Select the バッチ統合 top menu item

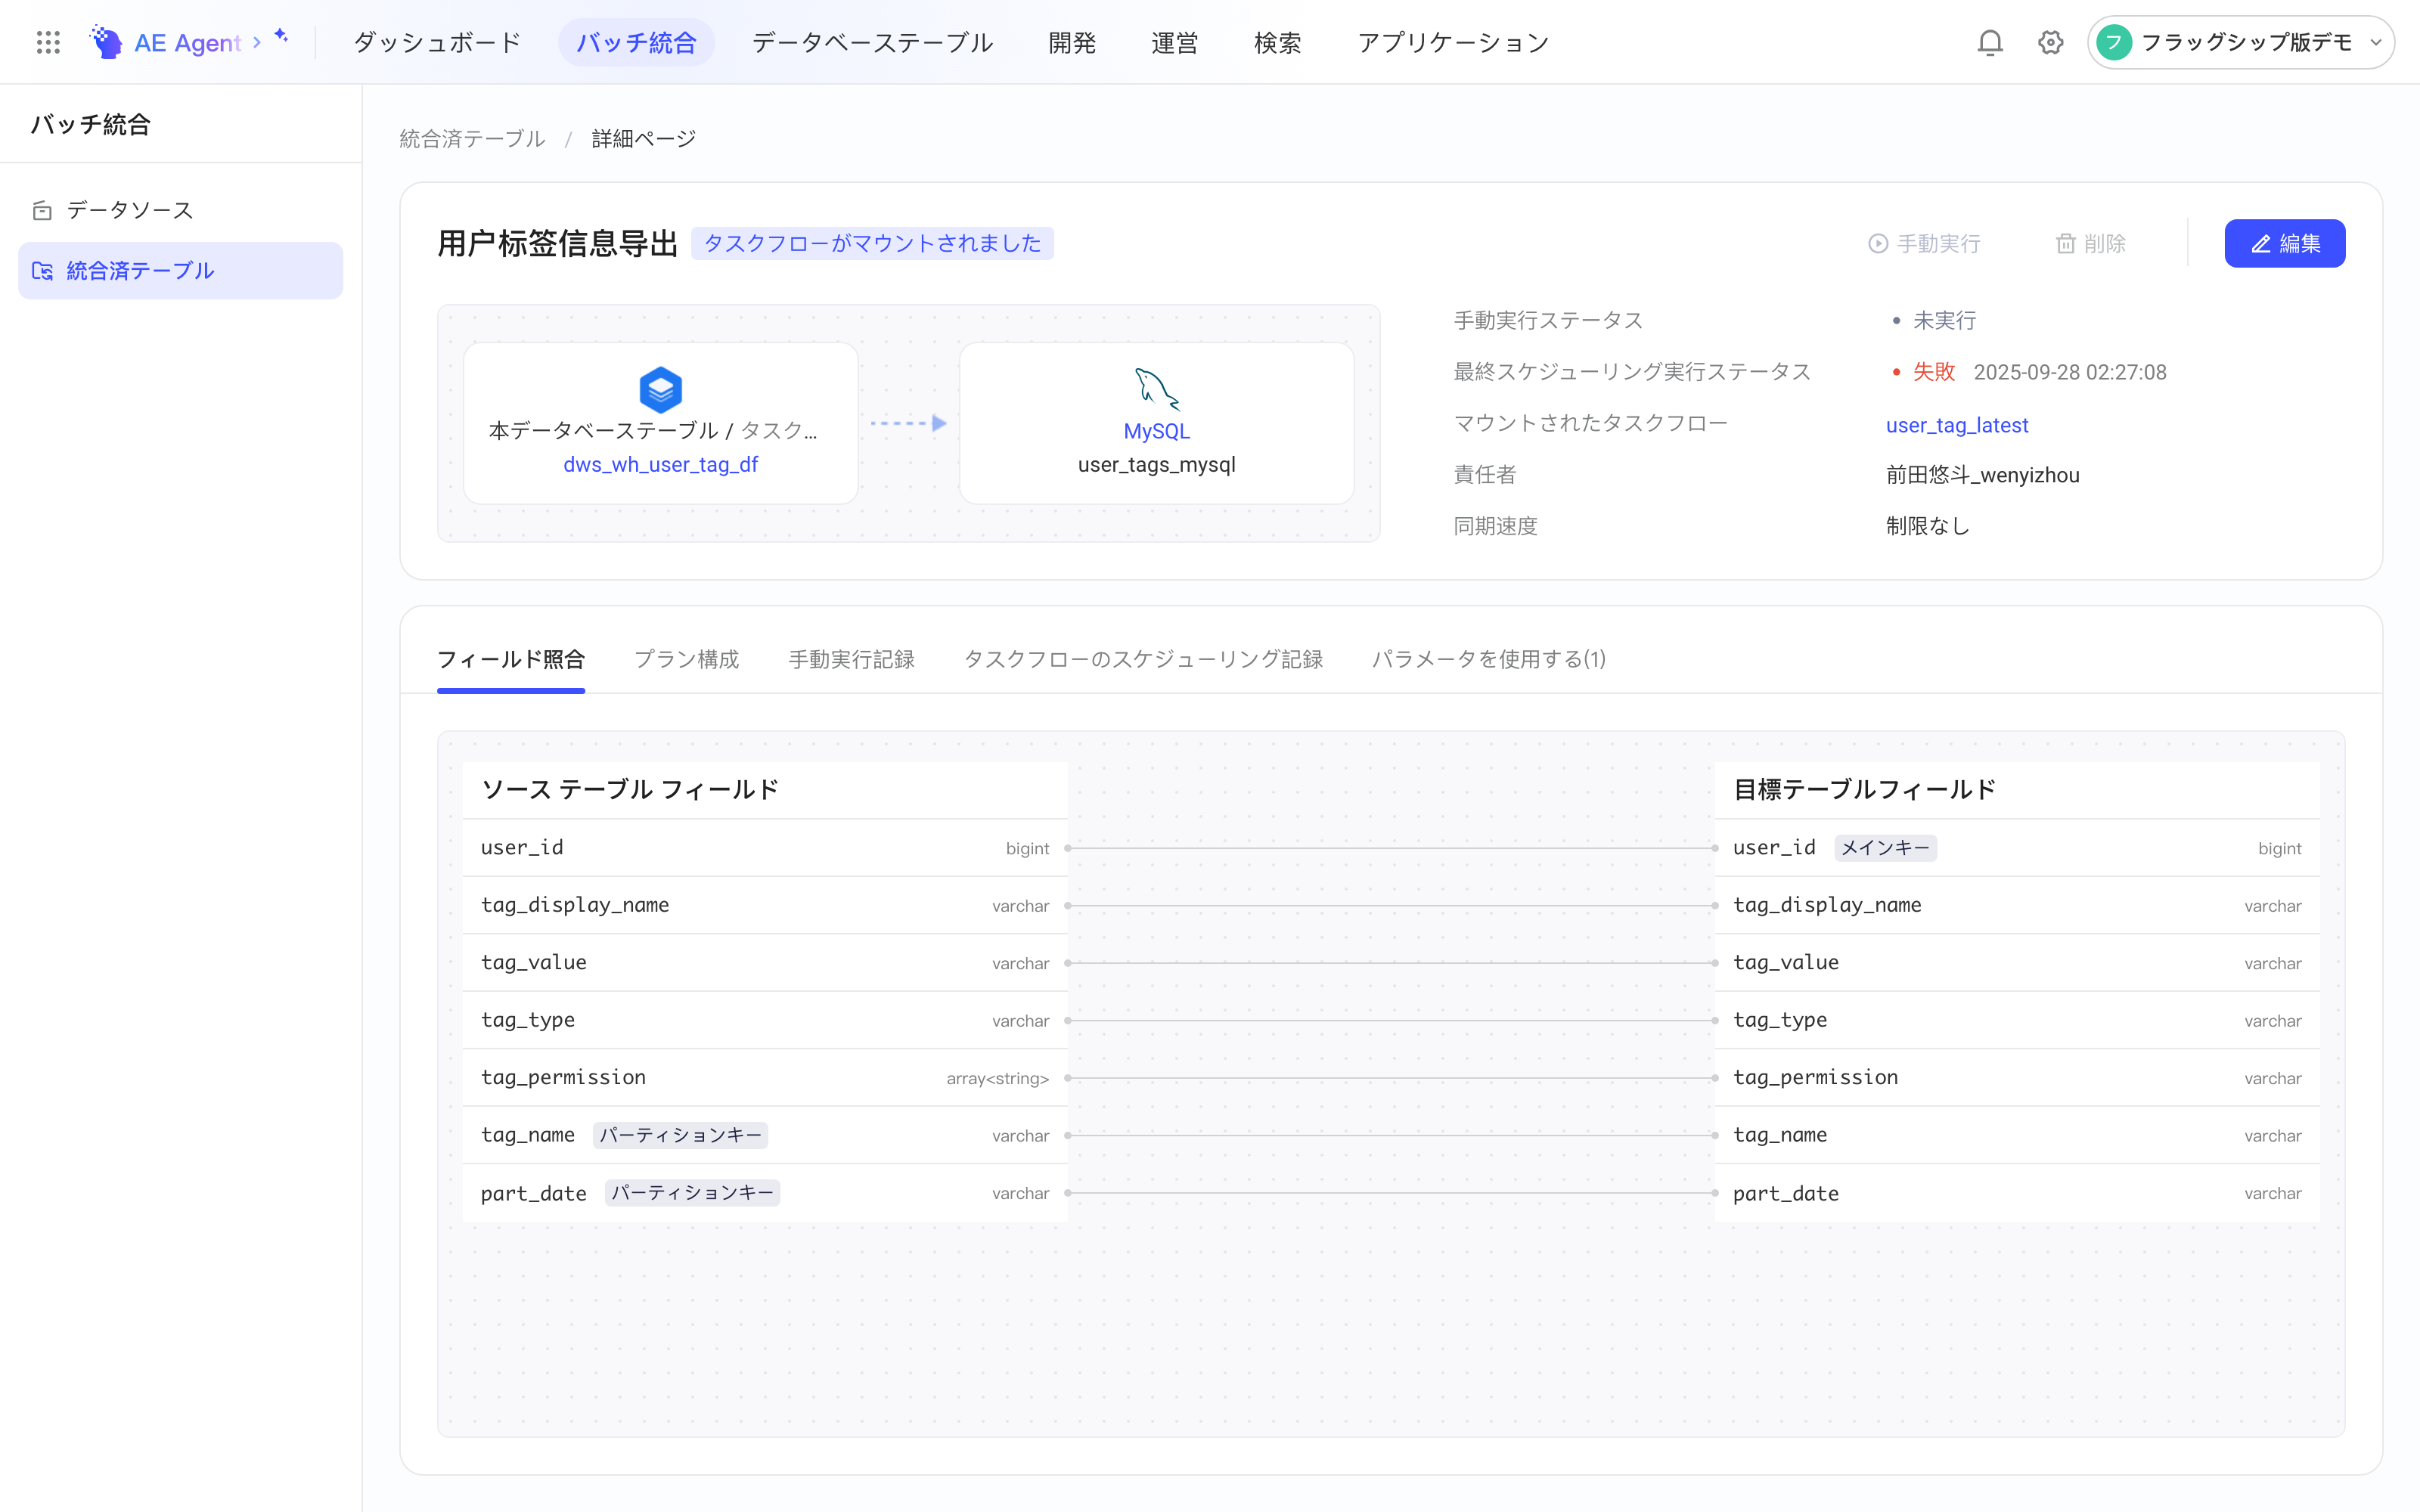[636, 42]
